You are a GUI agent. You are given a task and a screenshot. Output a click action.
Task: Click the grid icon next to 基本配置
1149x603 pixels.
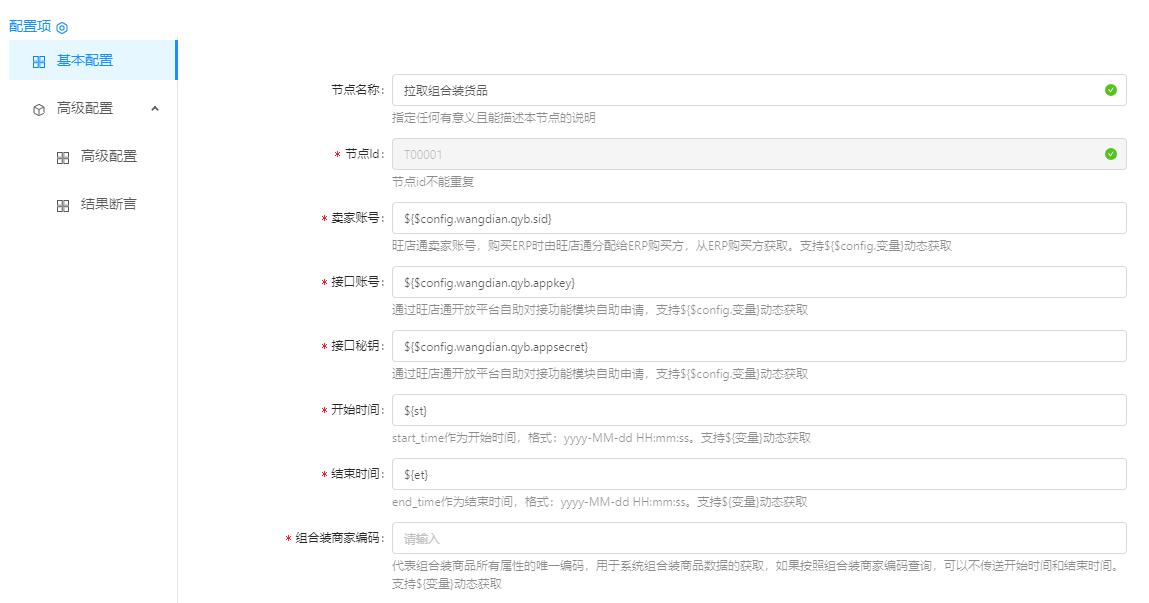39,61
